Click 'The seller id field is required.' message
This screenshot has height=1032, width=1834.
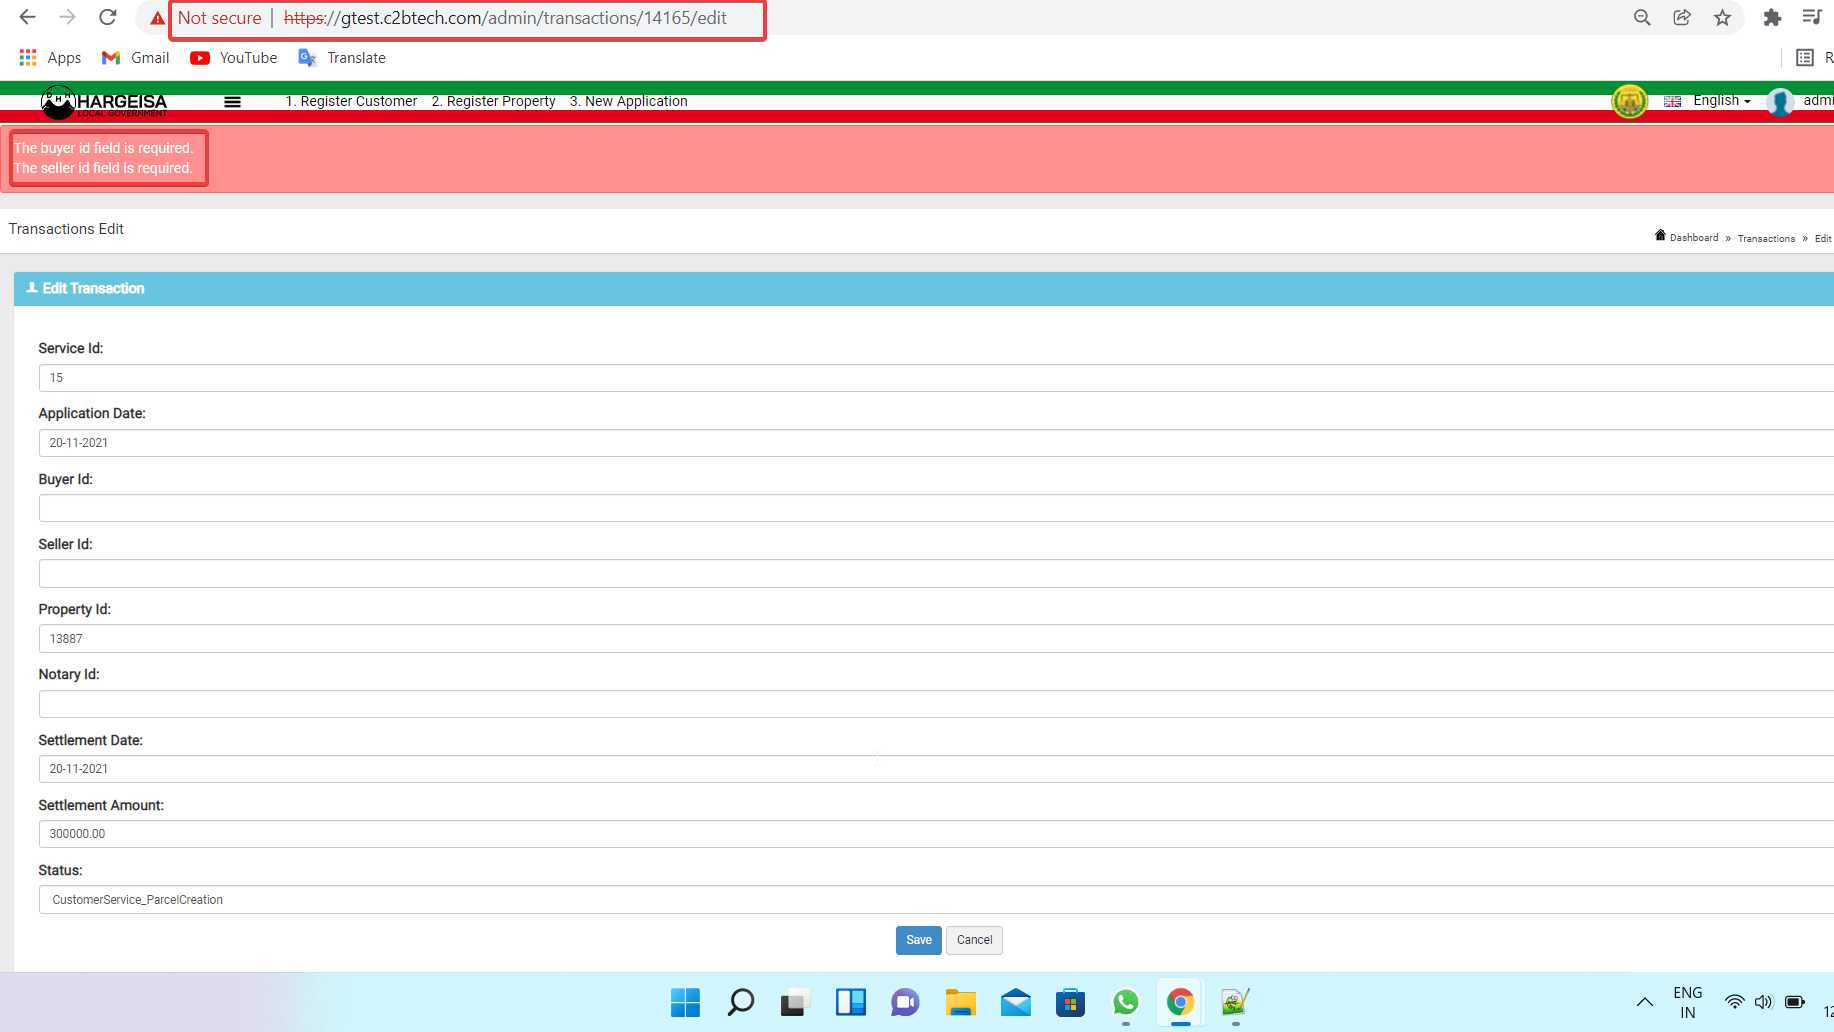(103, 168)
